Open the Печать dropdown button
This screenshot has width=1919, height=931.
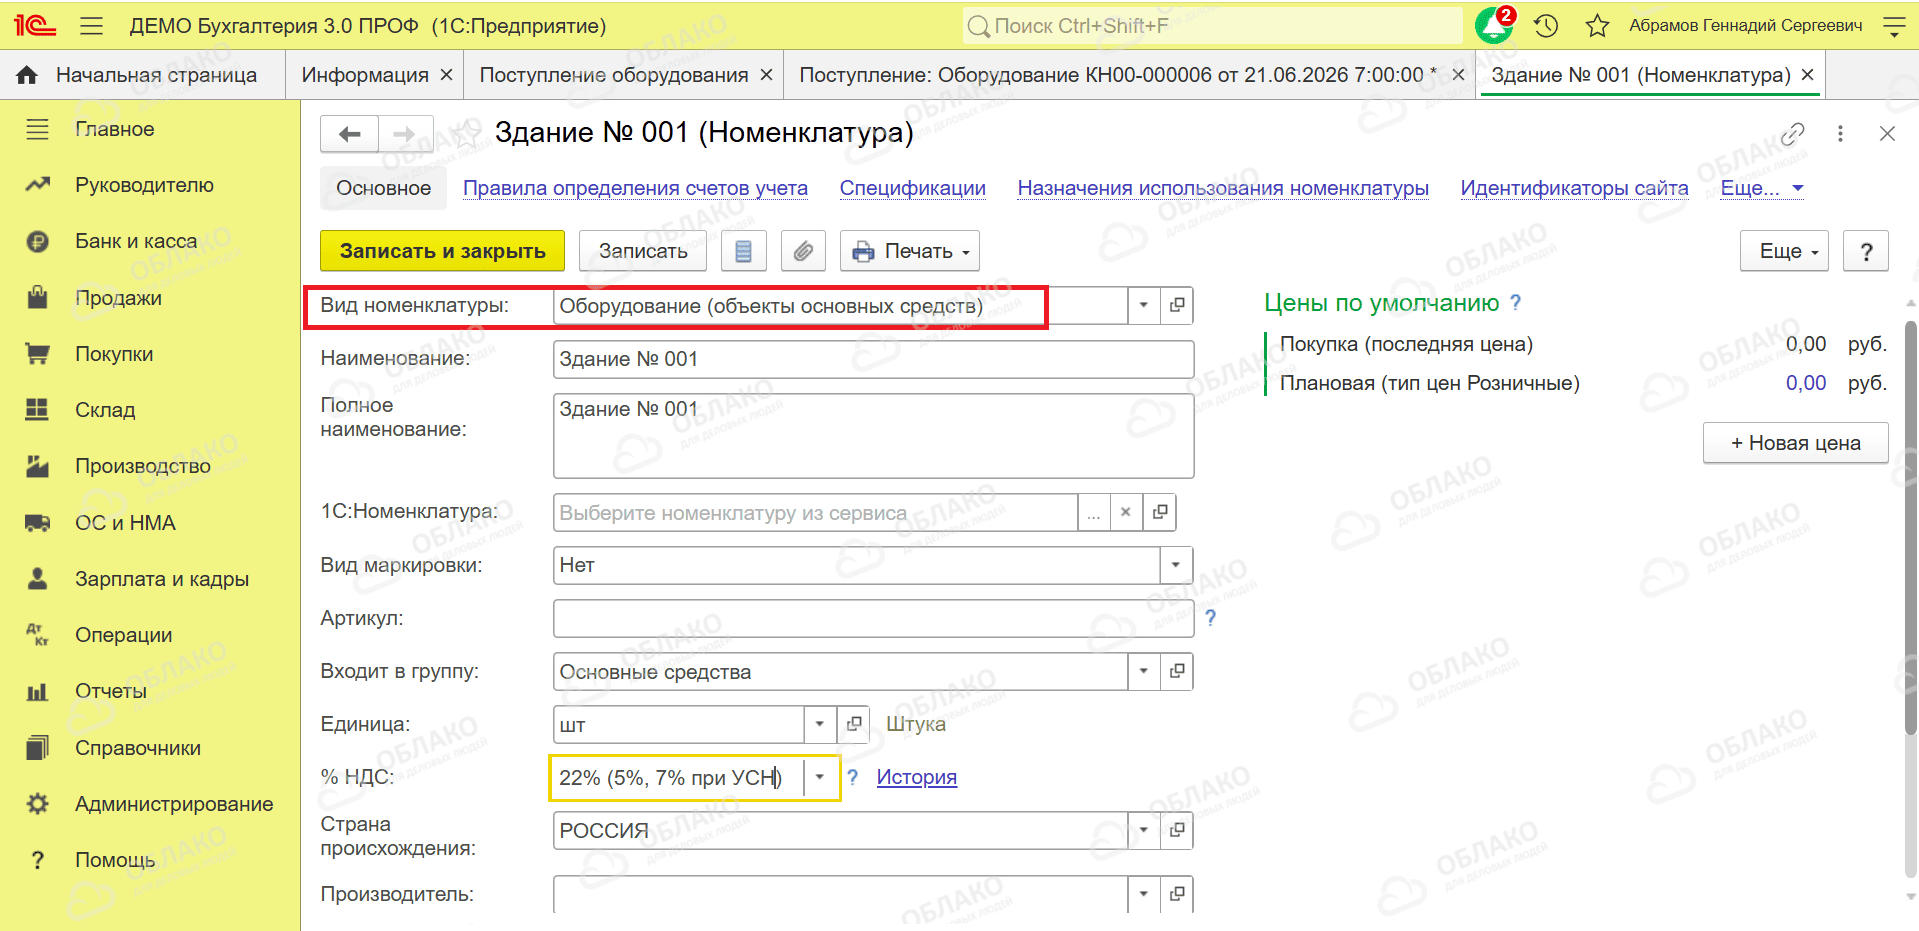pos(910,251)
